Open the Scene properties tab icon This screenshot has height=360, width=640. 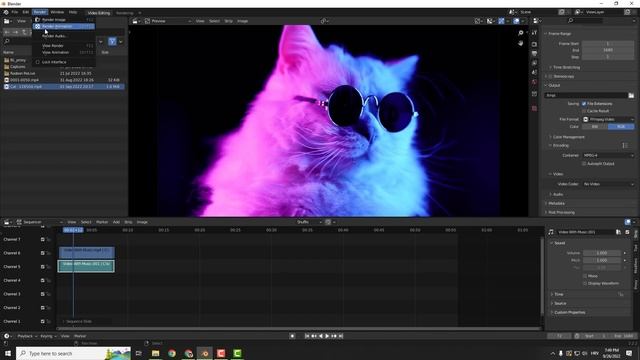[534, 72]
